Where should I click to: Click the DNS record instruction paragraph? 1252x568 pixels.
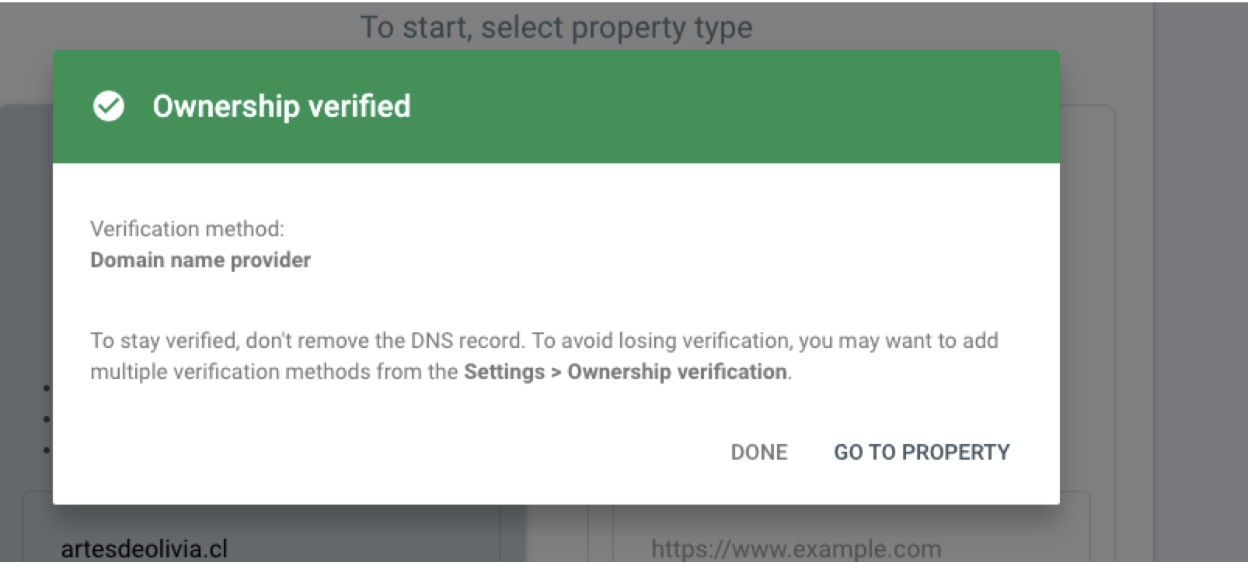click(x=545, y=357)
